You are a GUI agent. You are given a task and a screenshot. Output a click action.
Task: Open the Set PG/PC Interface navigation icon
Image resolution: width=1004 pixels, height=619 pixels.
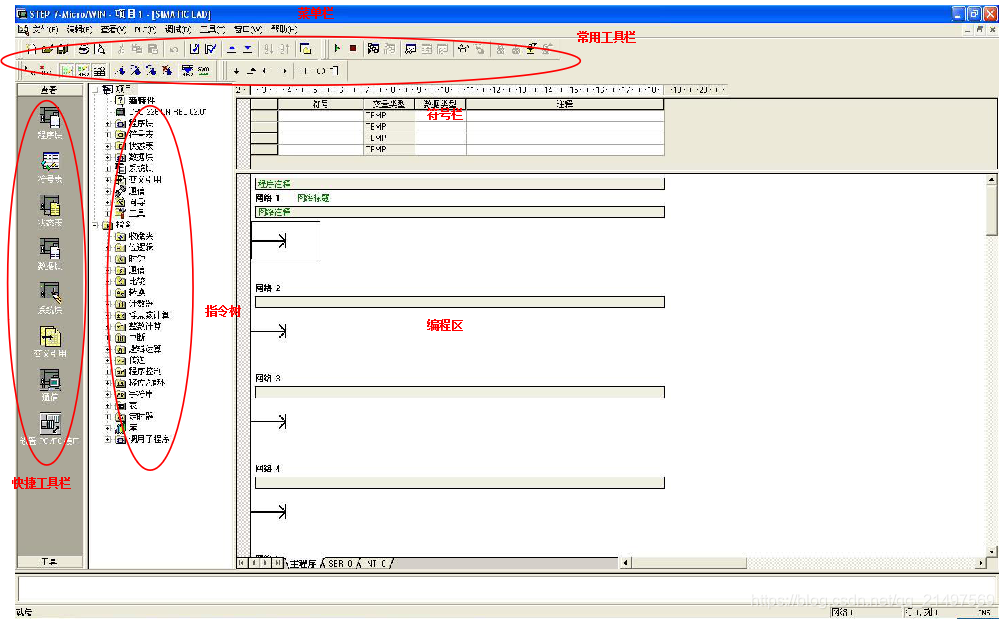(50, 429)
